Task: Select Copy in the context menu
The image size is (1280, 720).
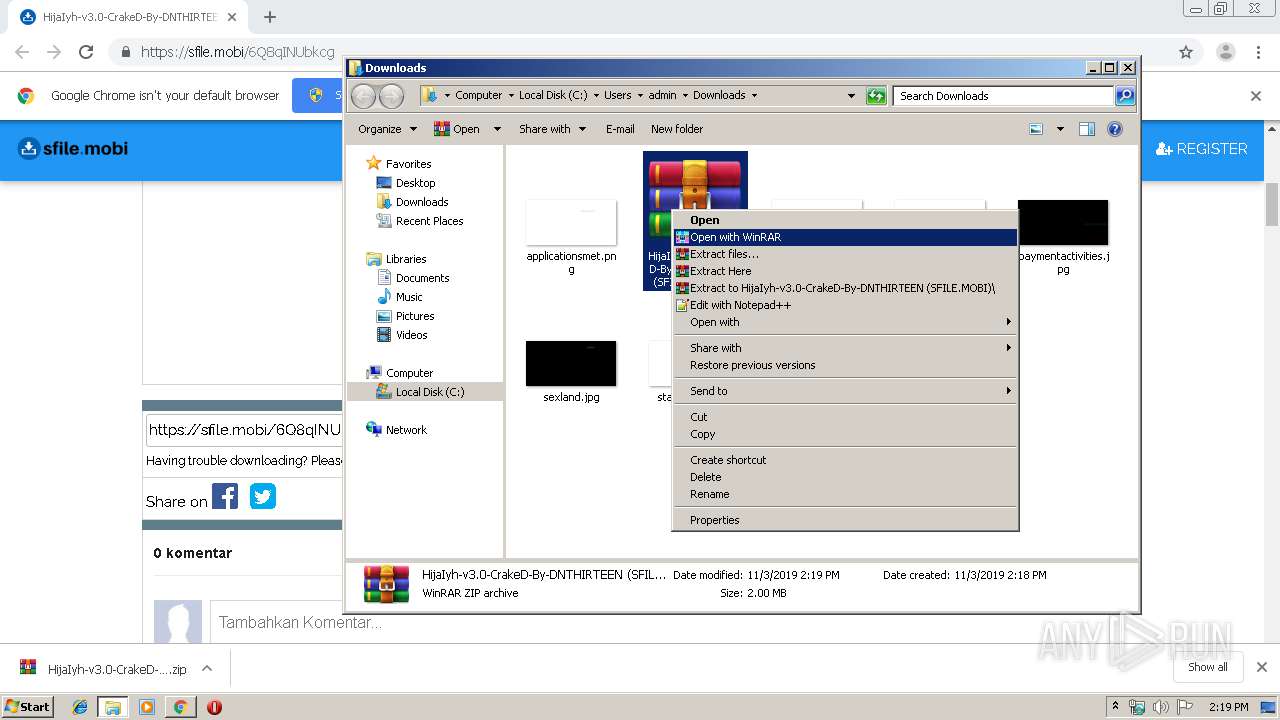Action: click(845, 434)
